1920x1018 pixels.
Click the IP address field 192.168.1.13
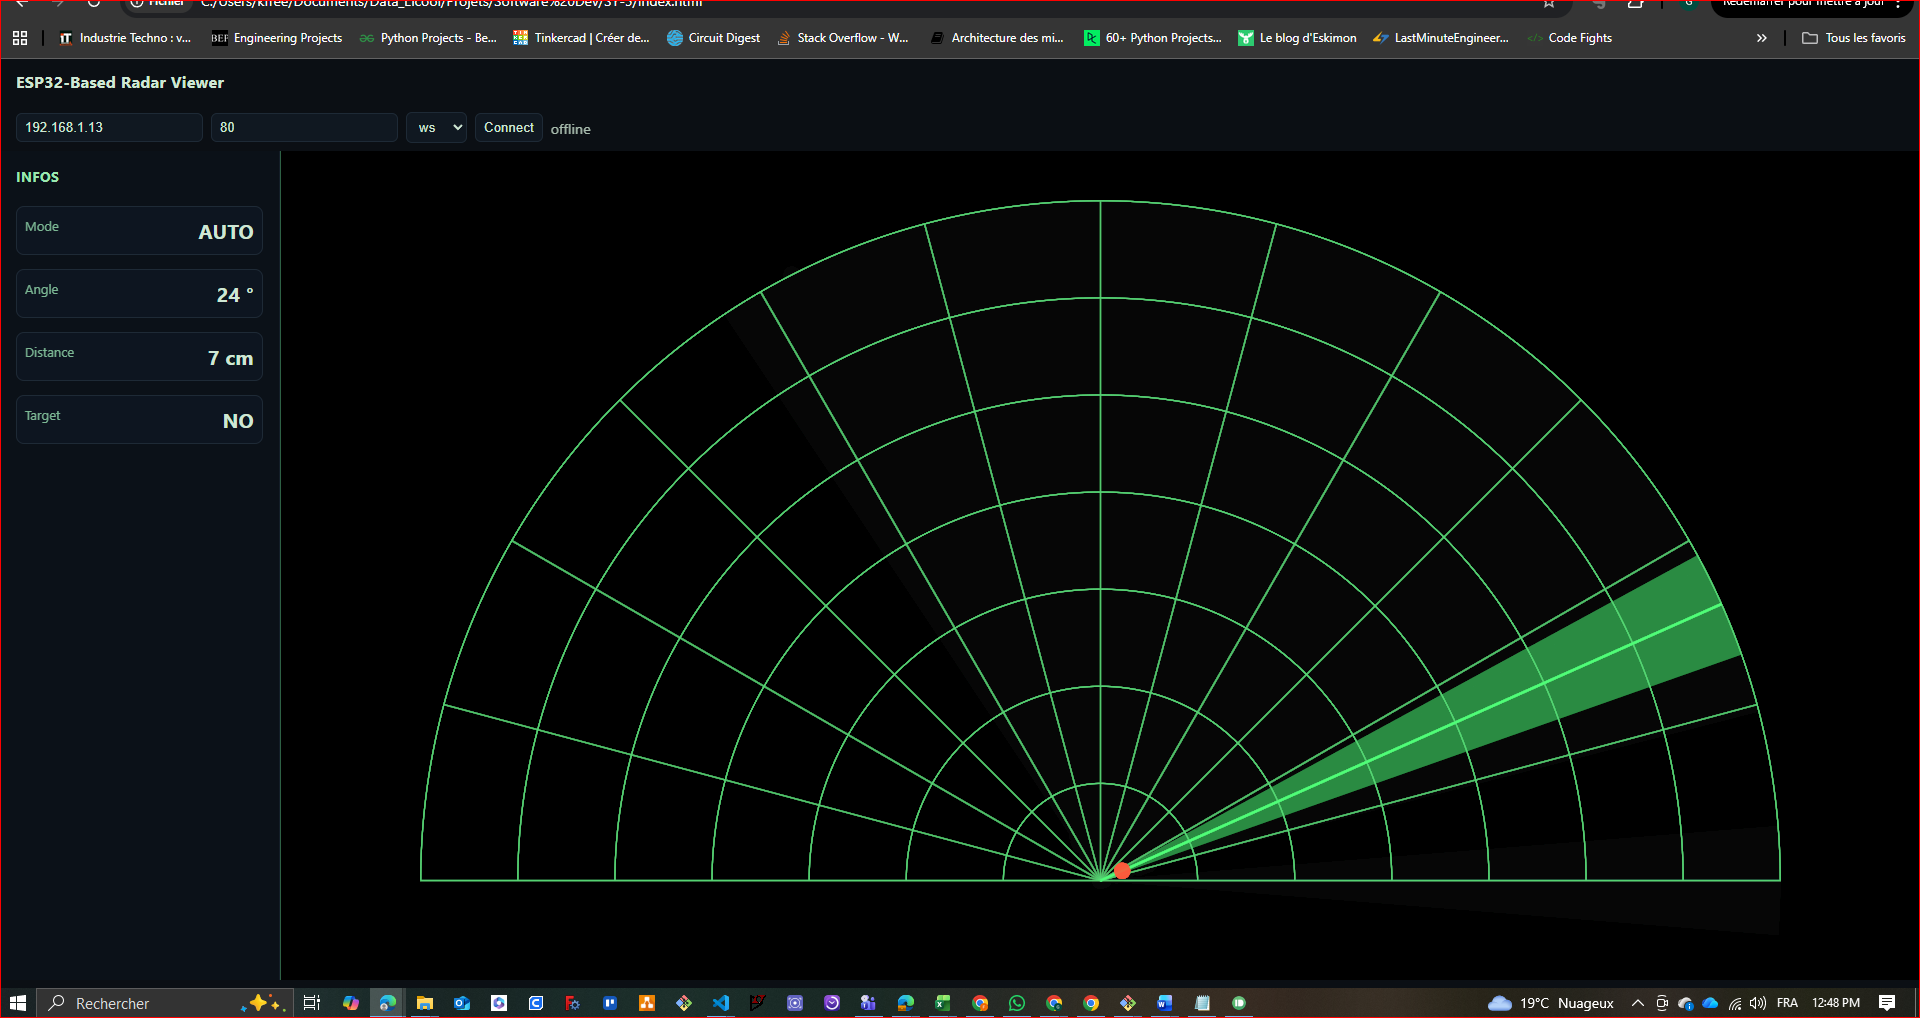109,128
